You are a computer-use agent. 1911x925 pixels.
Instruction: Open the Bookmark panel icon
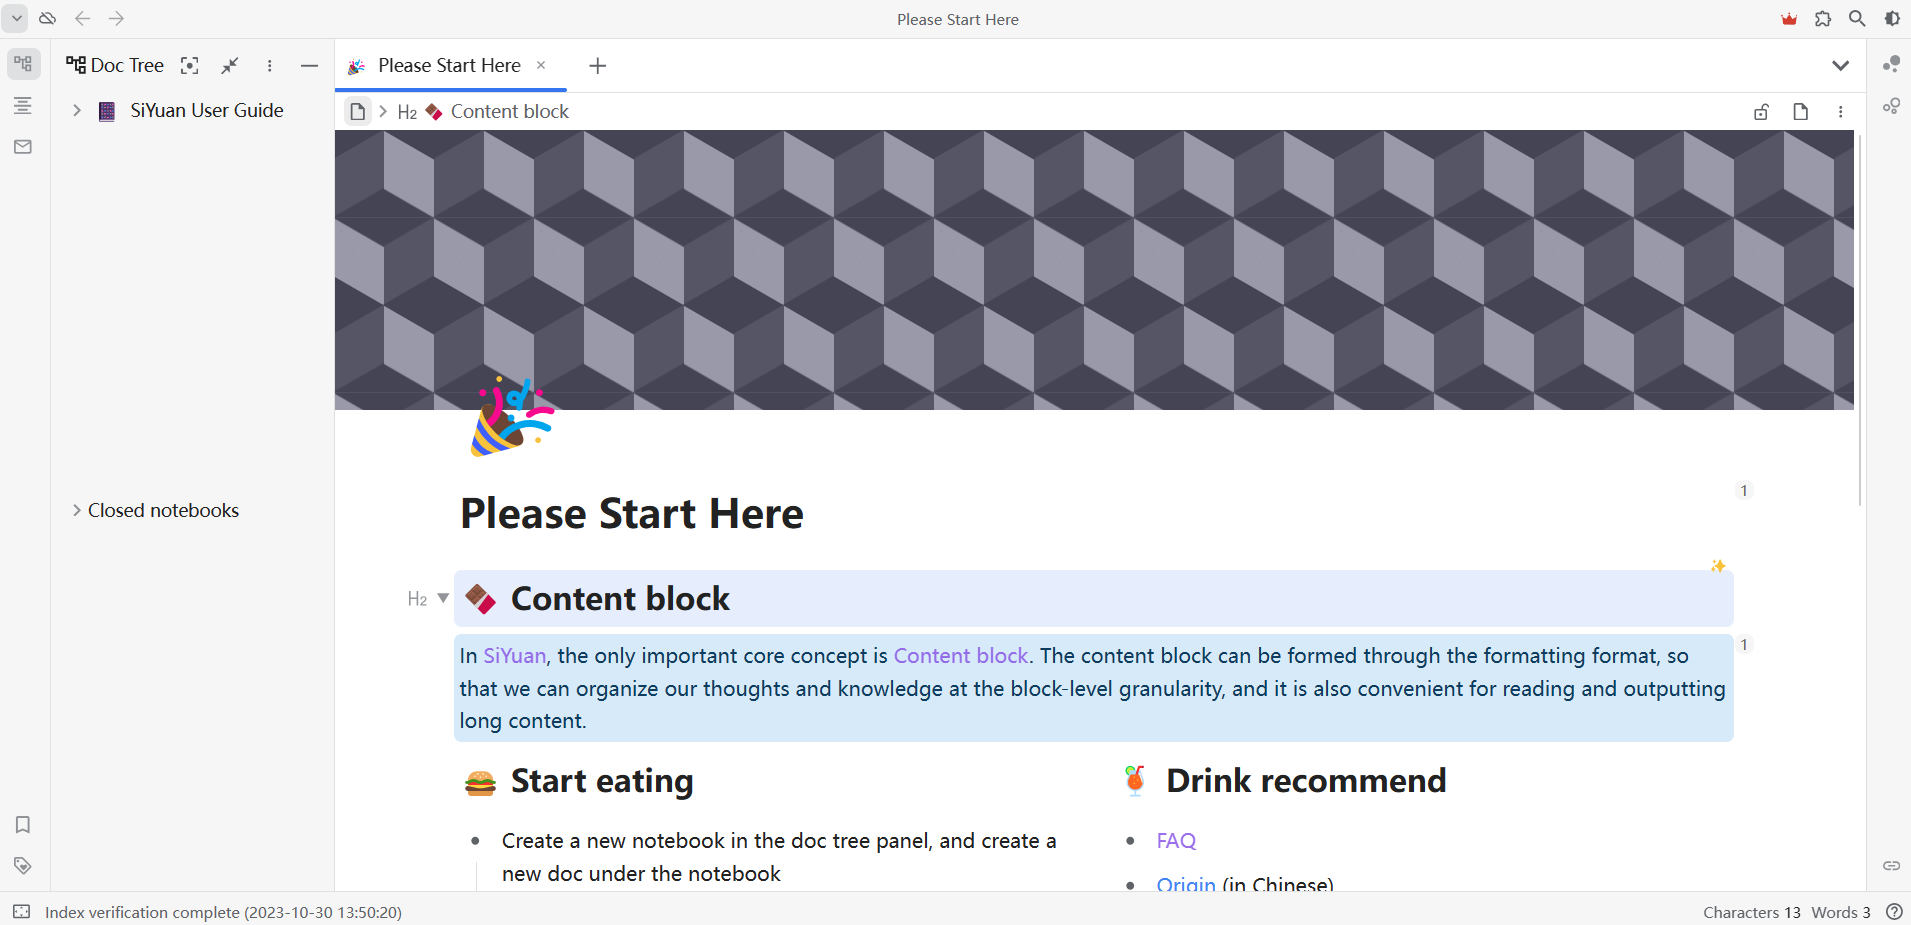click(23, 824)
